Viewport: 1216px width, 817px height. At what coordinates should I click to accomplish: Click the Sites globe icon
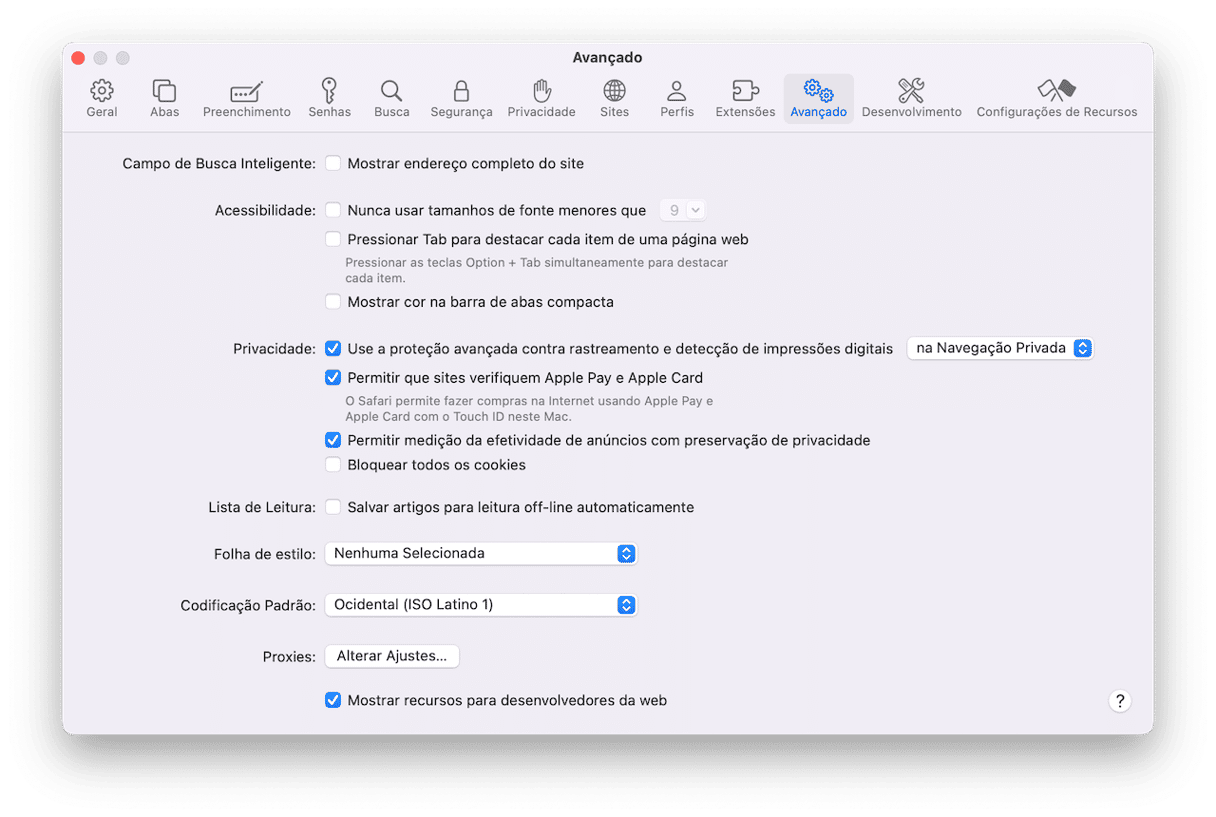click(614, 91)
